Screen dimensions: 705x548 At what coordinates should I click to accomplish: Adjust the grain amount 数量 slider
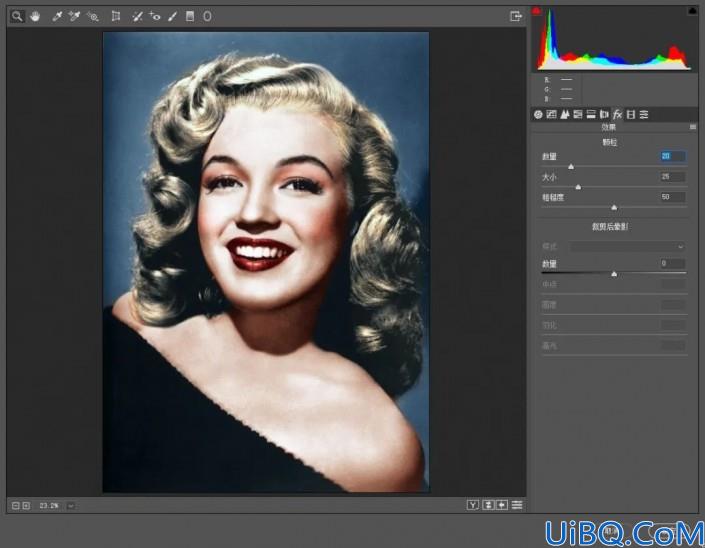coord(571,167)
